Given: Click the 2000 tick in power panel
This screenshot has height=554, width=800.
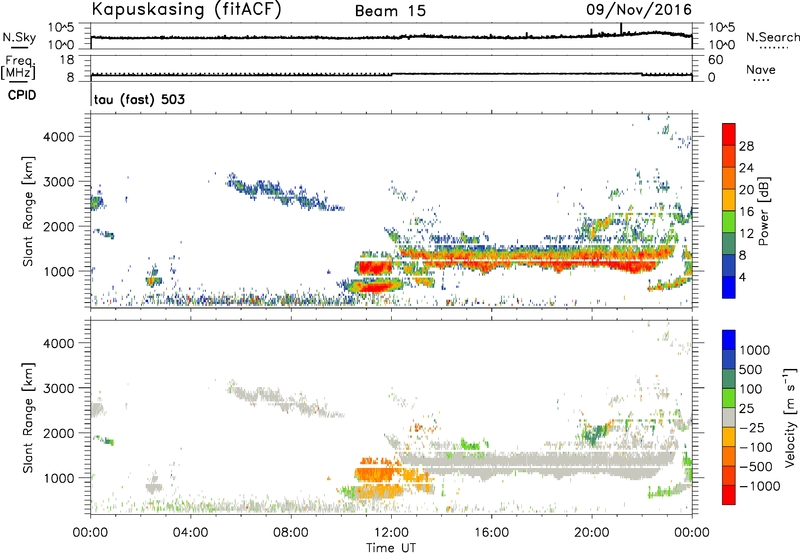Looking at the screenshot, I should pyautogui.click(x=59, y=226).
